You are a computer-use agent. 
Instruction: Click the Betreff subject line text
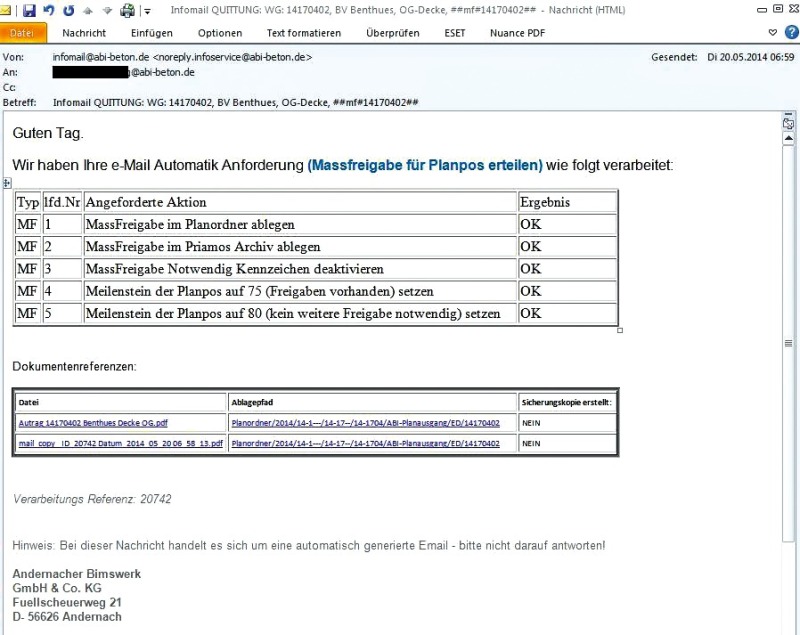click(236, 103)
